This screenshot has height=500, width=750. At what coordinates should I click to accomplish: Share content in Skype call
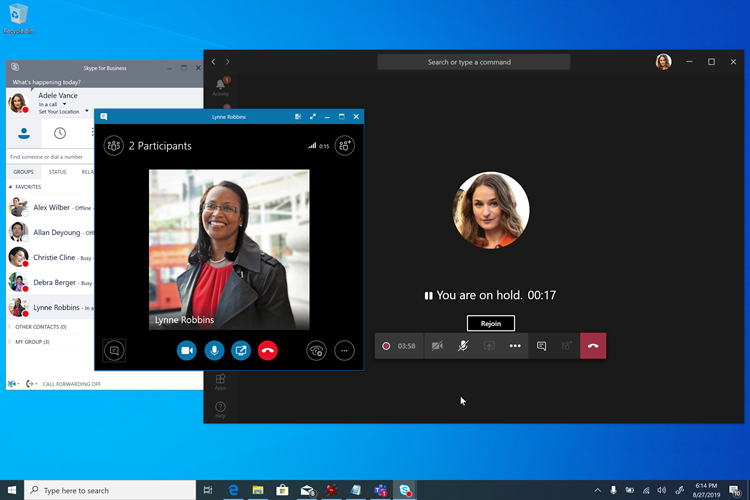[x=241, y=351]
